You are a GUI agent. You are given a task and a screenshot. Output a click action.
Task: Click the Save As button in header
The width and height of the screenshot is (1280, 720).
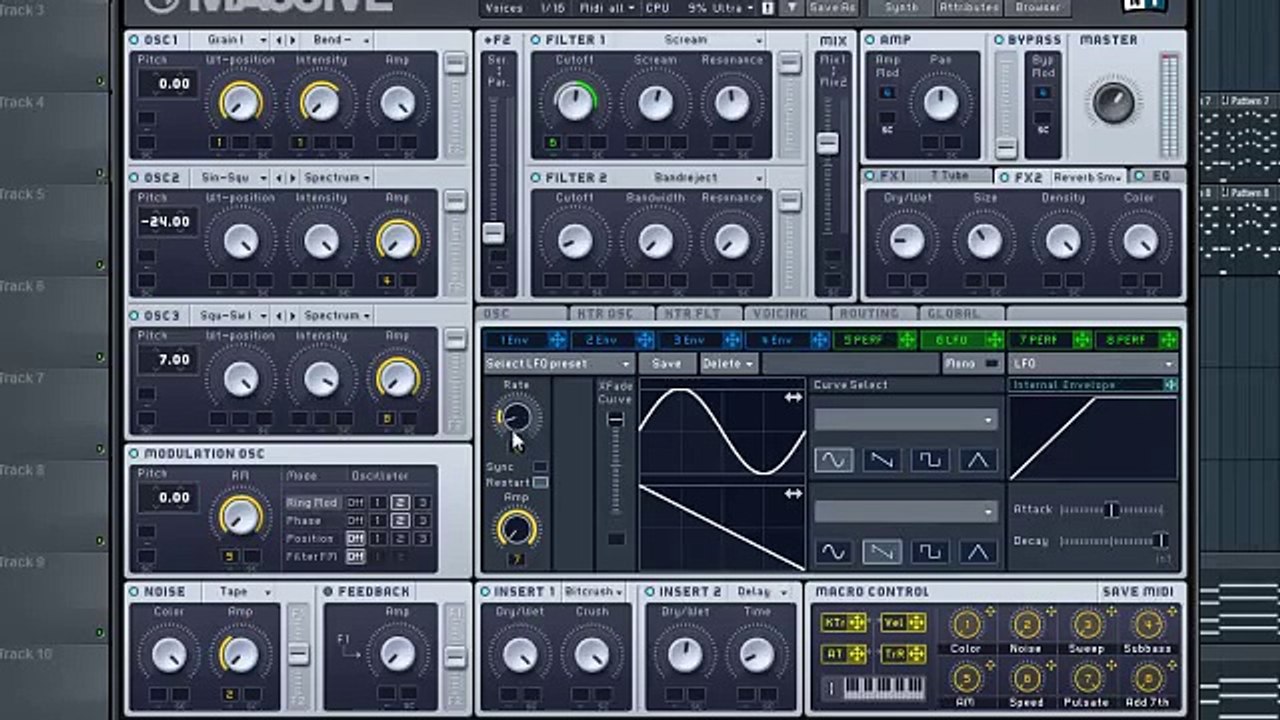pos(832,7)
